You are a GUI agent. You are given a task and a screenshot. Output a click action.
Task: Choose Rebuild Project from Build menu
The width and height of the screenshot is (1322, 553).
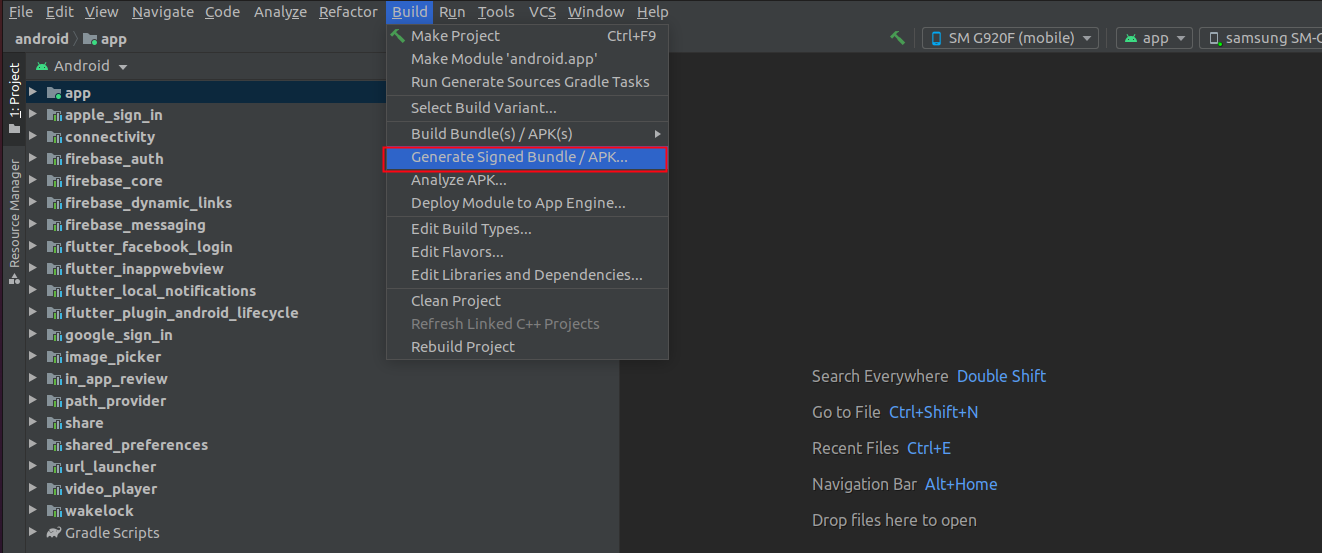(462, 347)
